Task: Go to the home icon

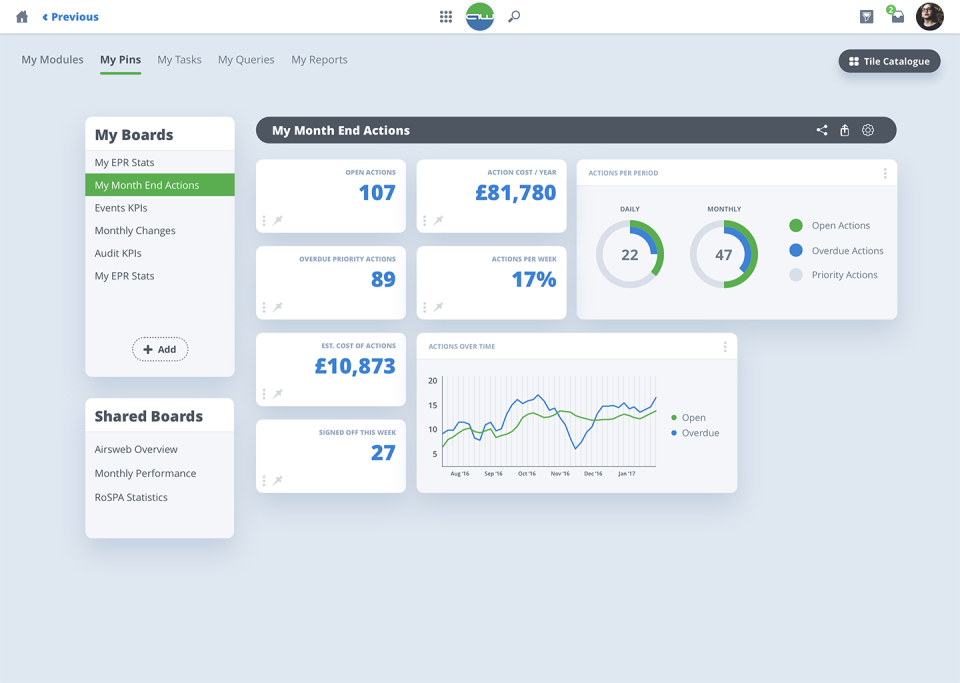Action: pos(22,17)
